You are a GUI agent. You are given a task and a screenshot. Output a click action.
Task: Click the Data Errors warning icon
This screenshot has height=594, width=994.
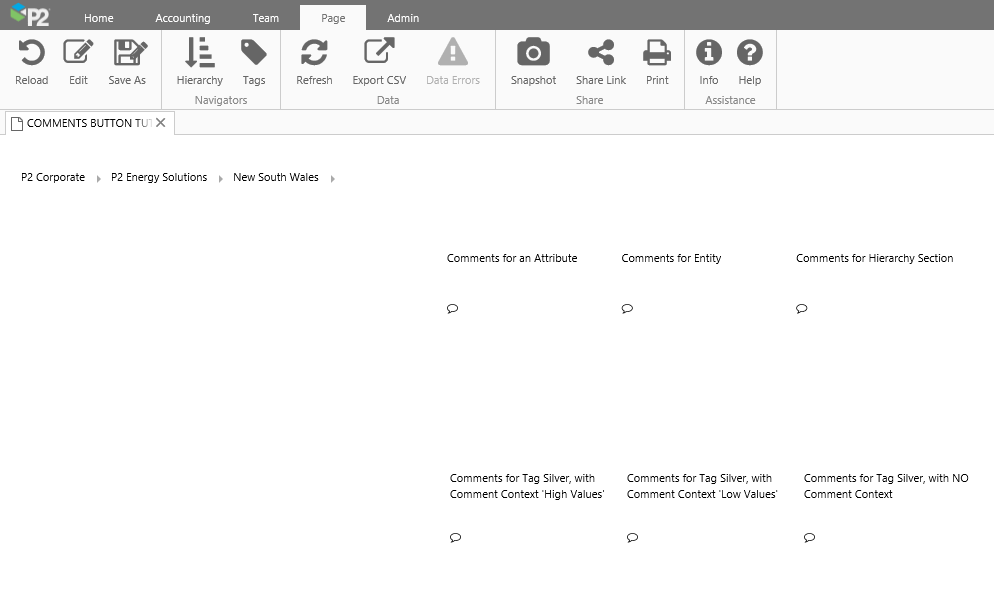click(x=453, y=53)
